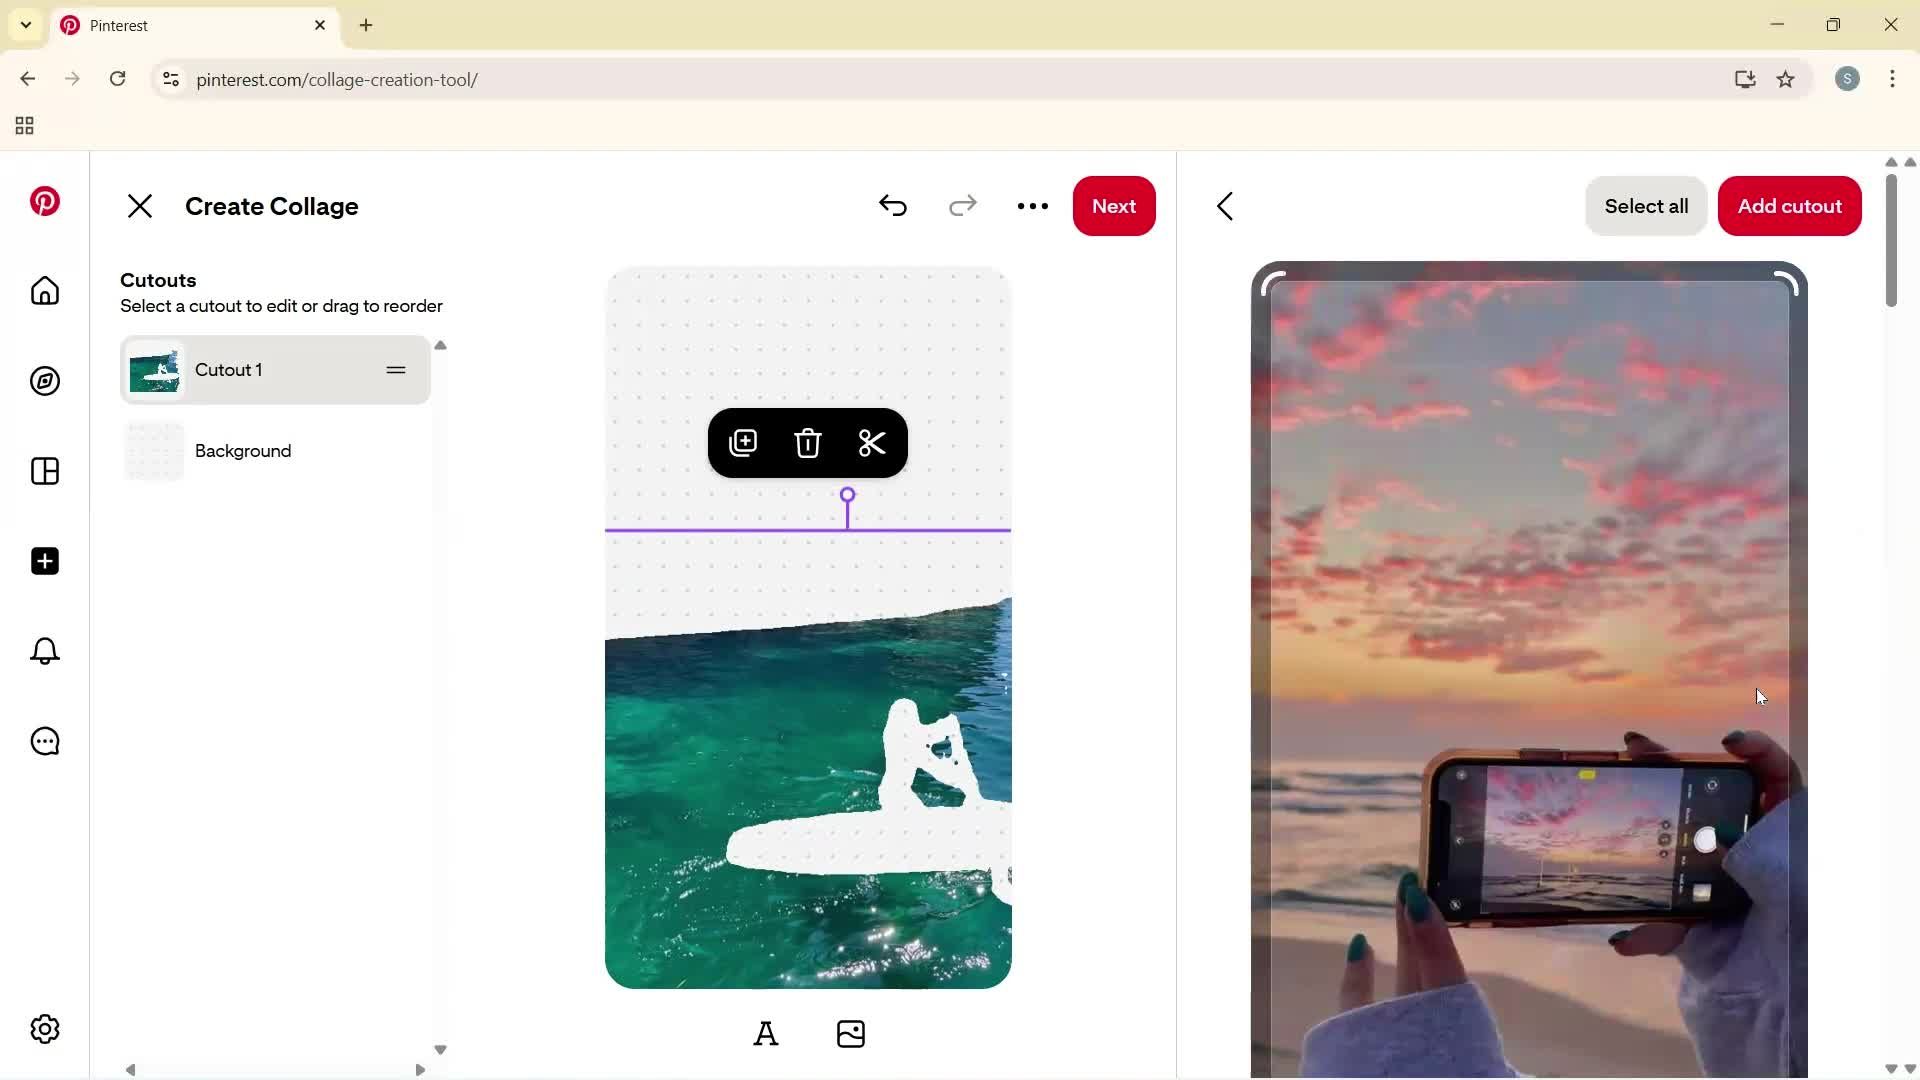This screenshot has width=1920, height=1080.
Task: Click the Add cutout button
Action: (x=1789, y=206)
